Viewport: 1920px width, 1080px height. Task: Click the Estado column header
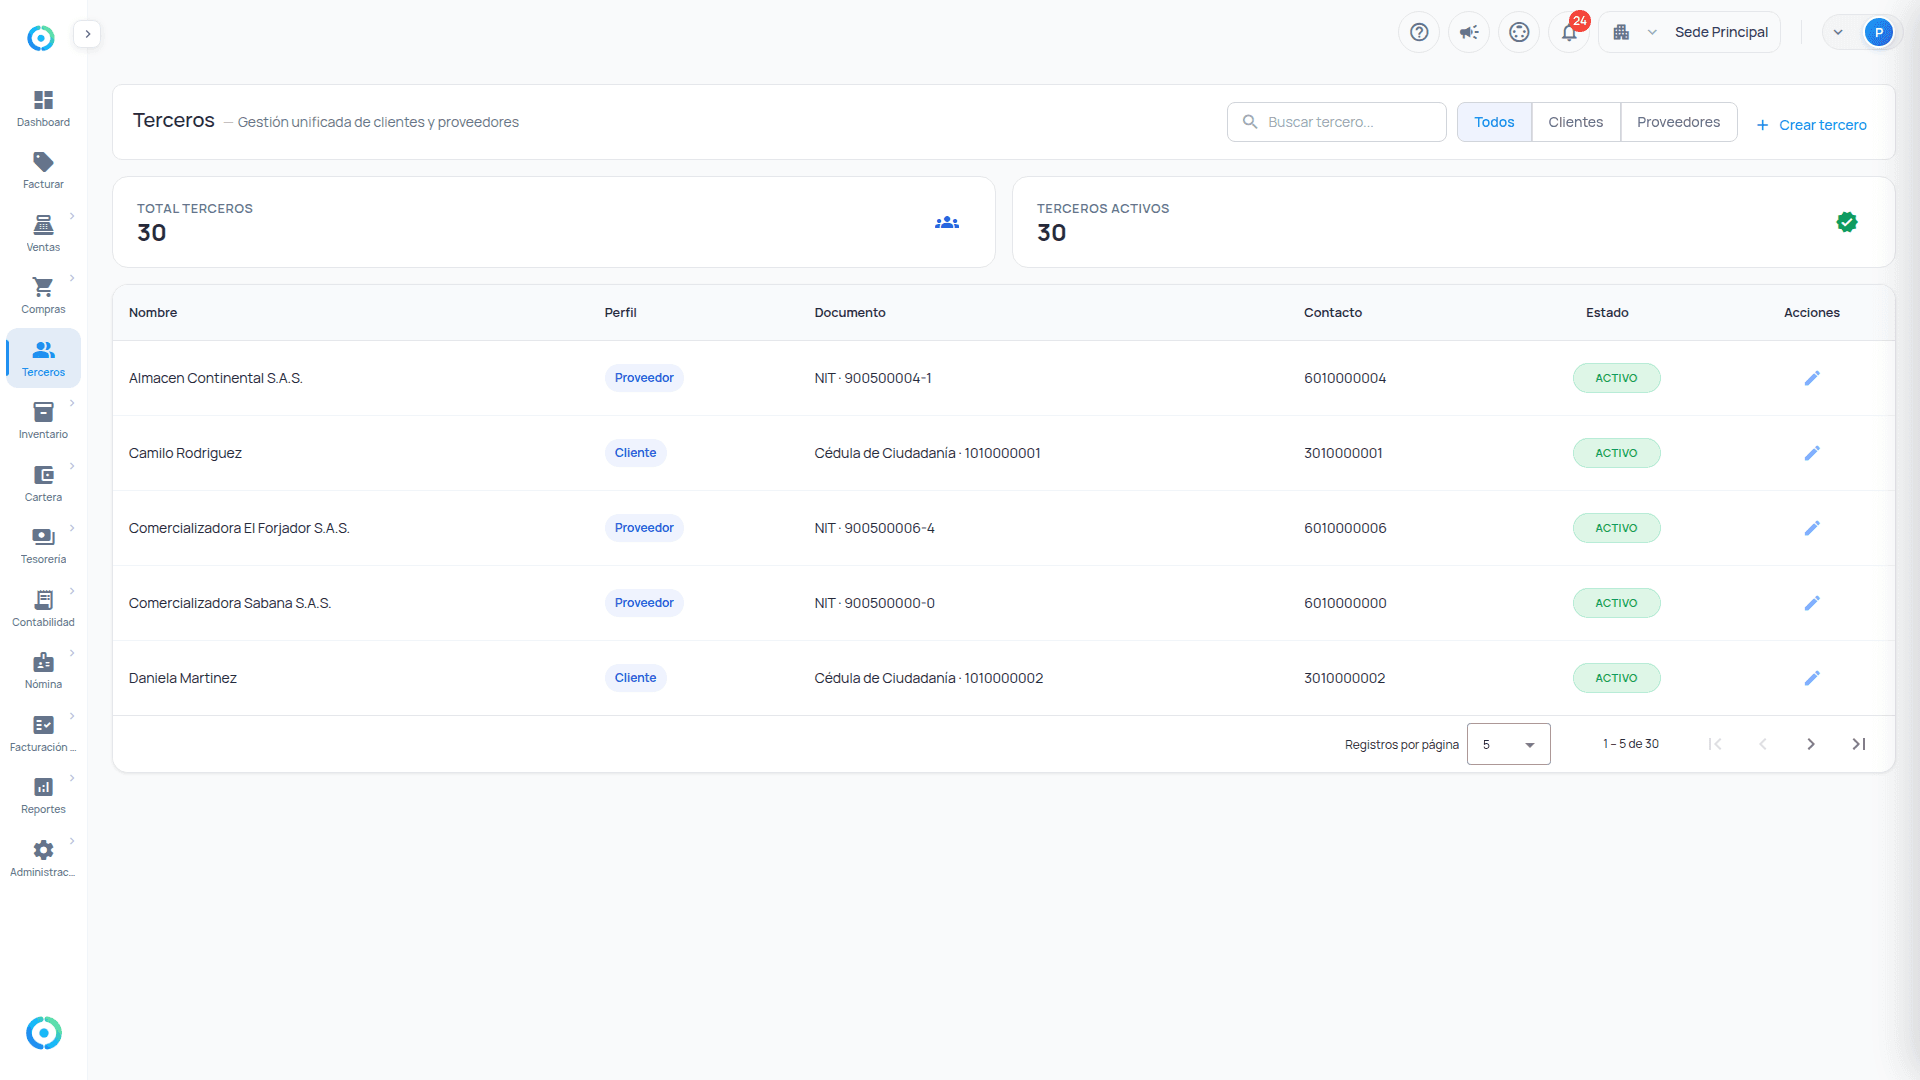[x=1607, y=313]
